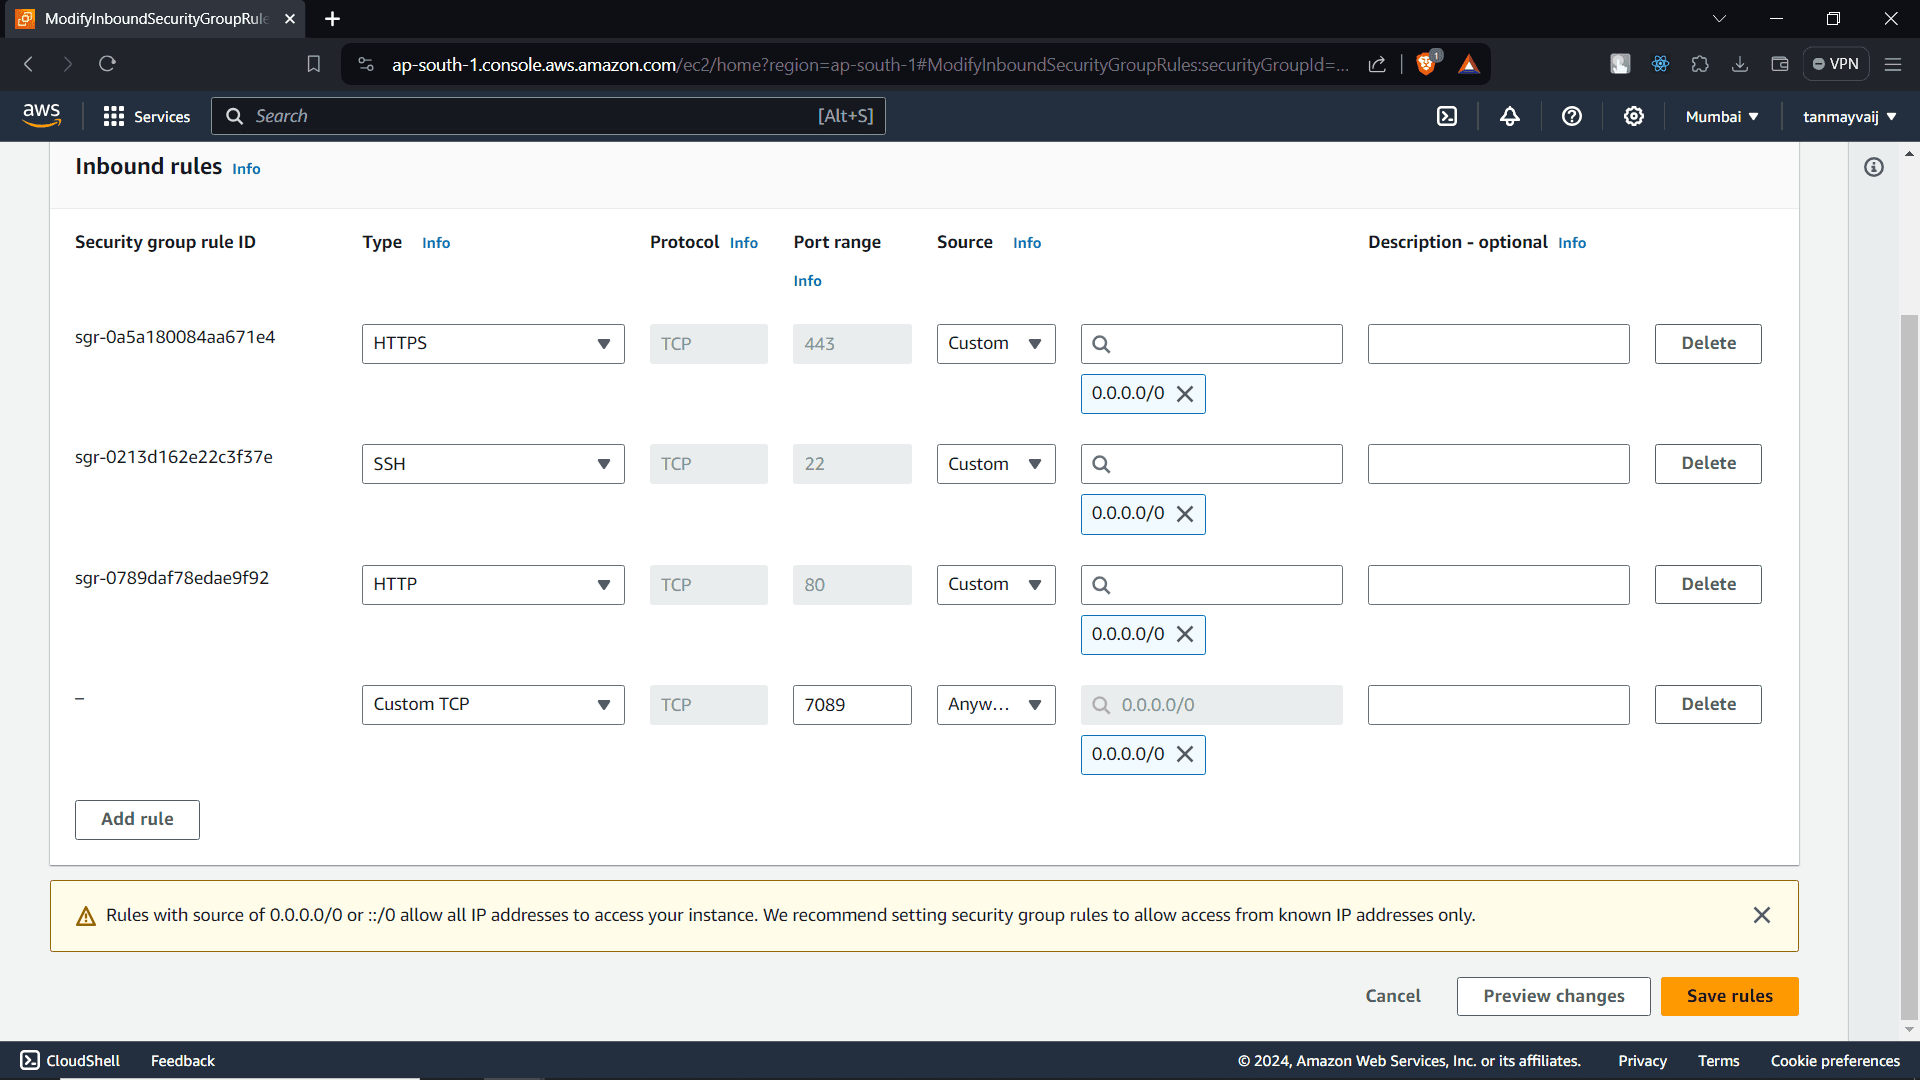Dismiss the source warning banner

click(1762, 915)
